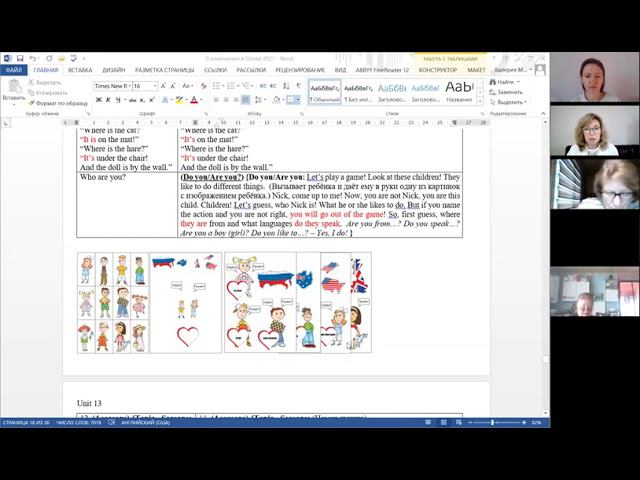The image size is (640, 480).
Task: Center align text
Action: pos(226,100)
